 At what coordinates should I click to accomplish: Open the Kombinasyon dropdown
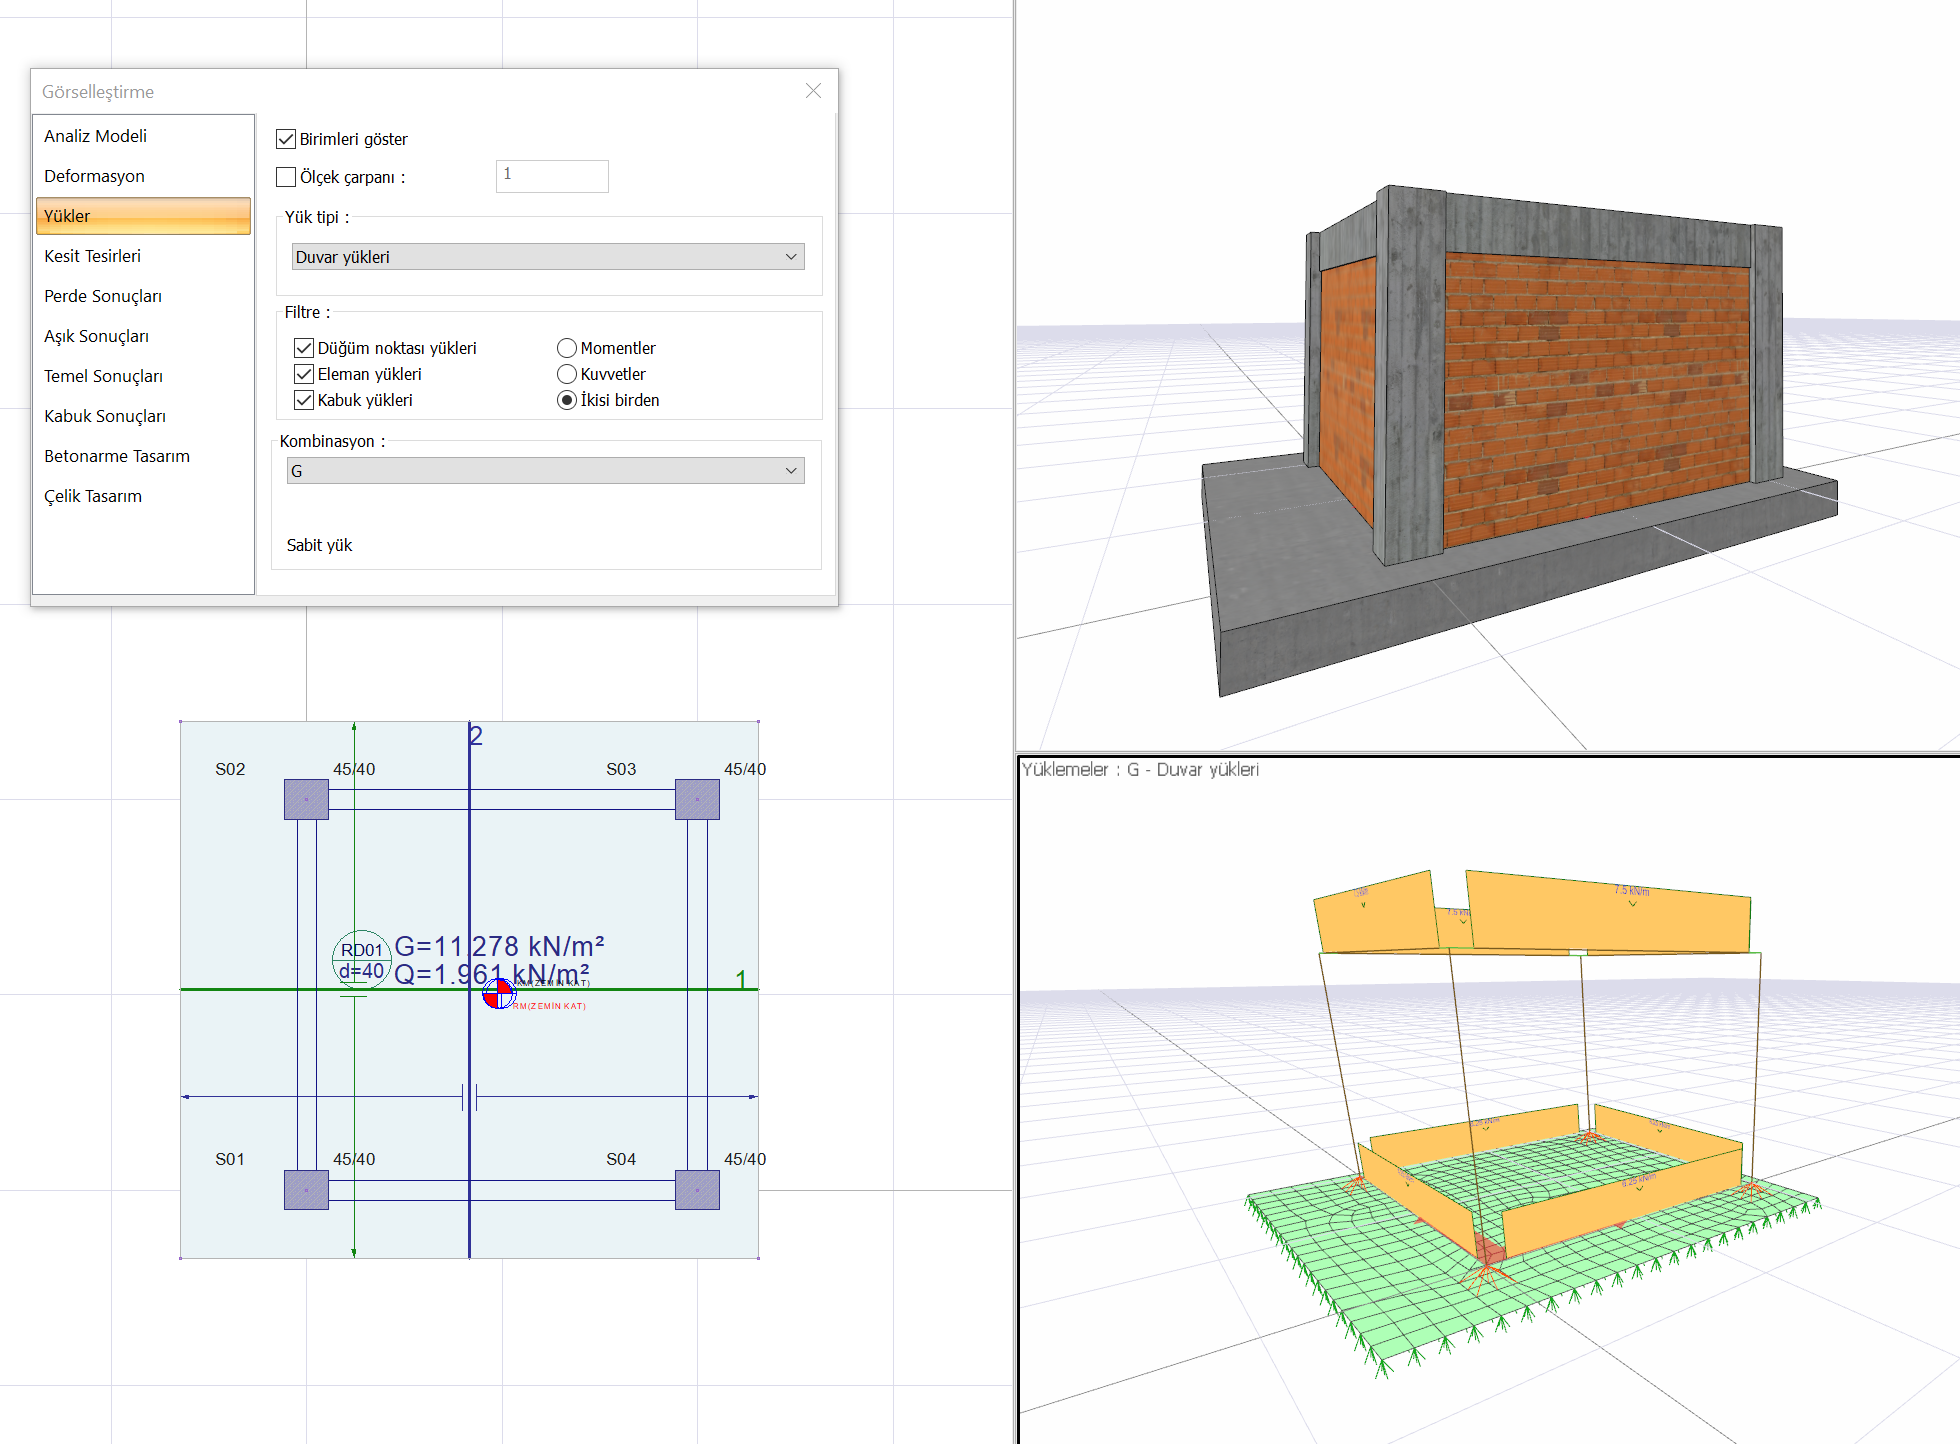(x=546, y=471)
